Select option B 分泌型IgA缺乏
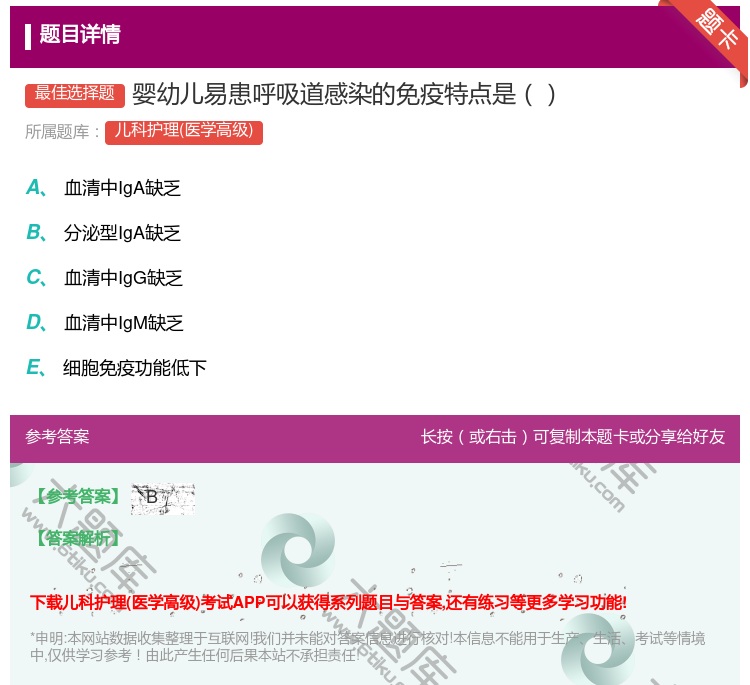 click(103, 233)
